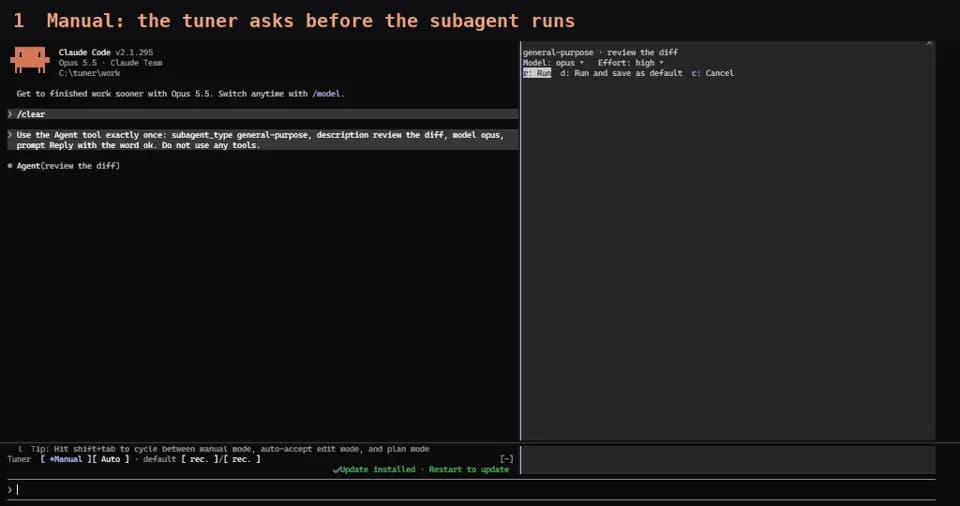Click the prompt chevron at the input line
This screenshot has width=960, height=506.
click(x=10, y=489)
